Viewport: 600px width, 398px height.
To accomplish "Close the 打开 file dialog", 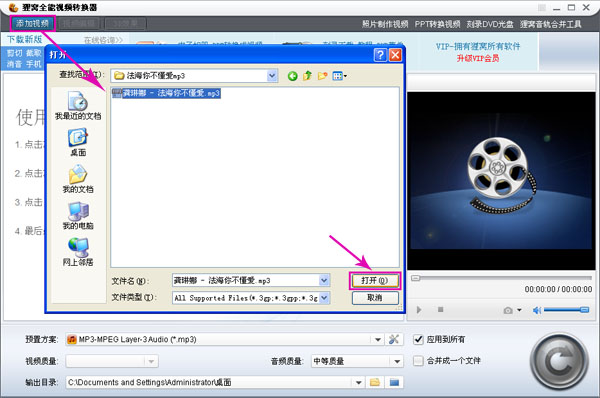I will [395, 55].
